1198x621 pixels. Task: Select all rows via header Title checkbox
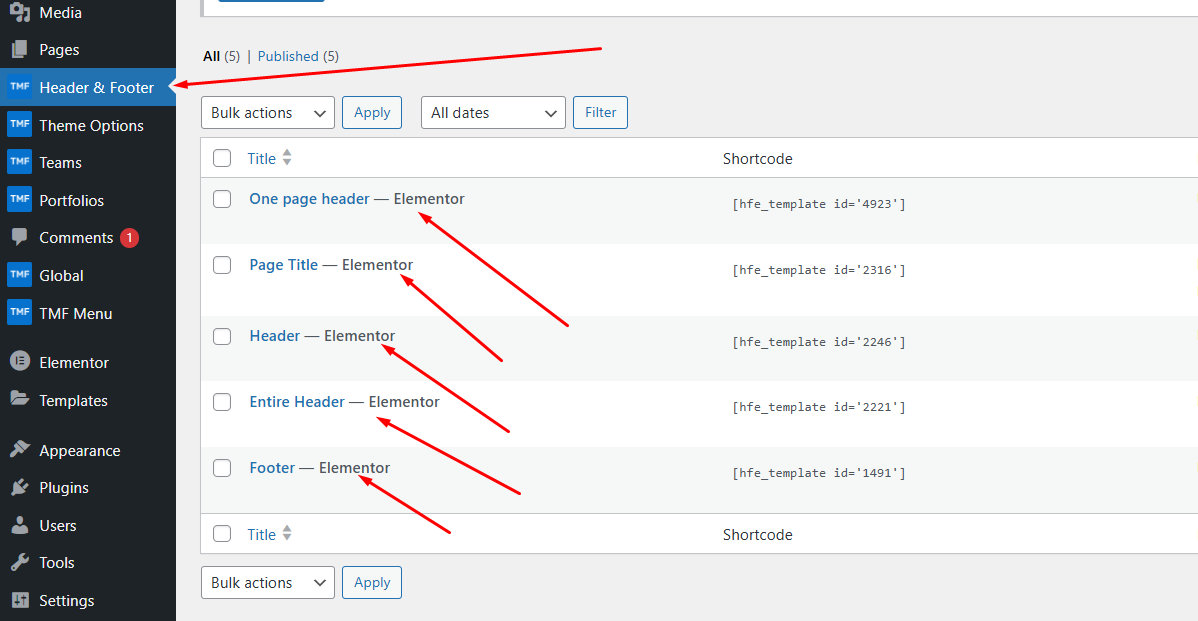click(x=222, y=158)
